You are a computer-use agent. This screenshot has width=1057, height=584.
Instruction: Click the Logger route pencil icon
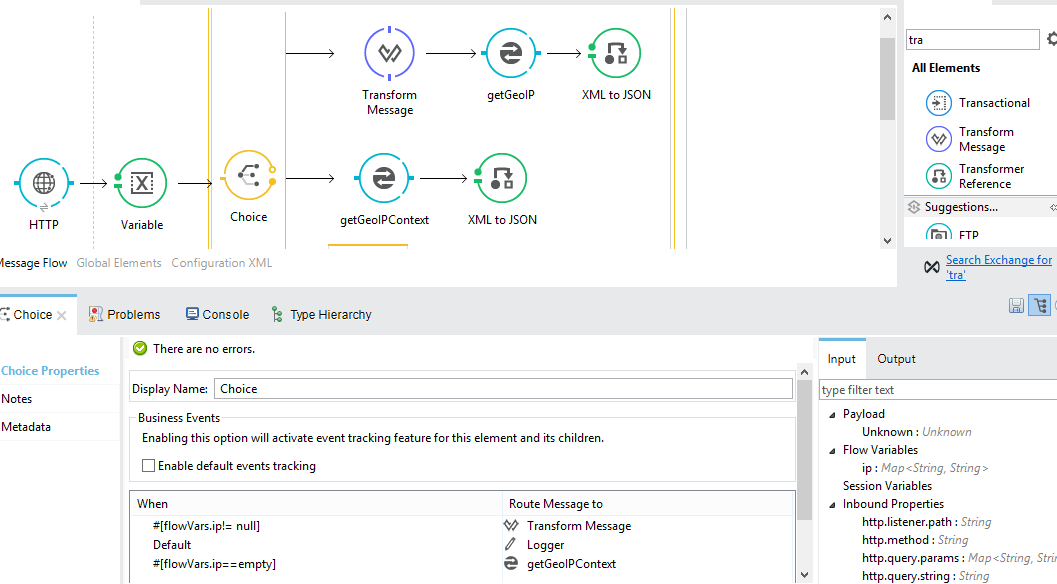511,544
